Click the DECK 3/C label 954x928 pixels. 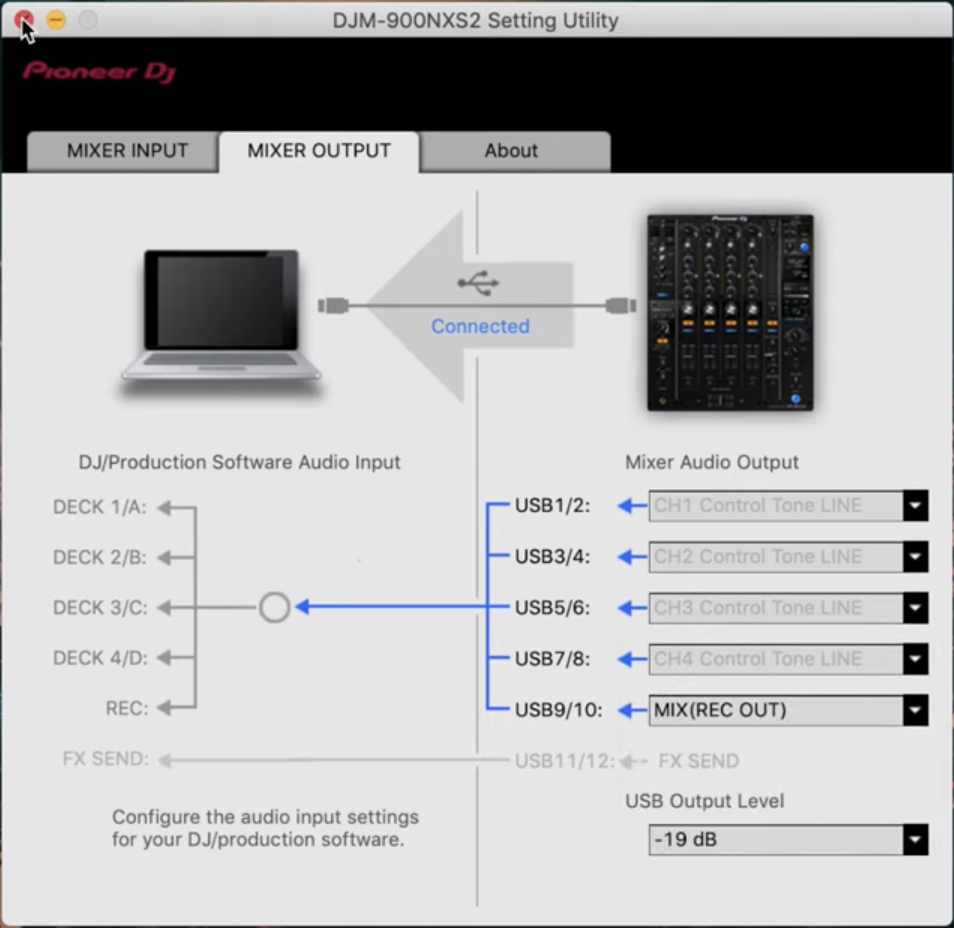100,607
